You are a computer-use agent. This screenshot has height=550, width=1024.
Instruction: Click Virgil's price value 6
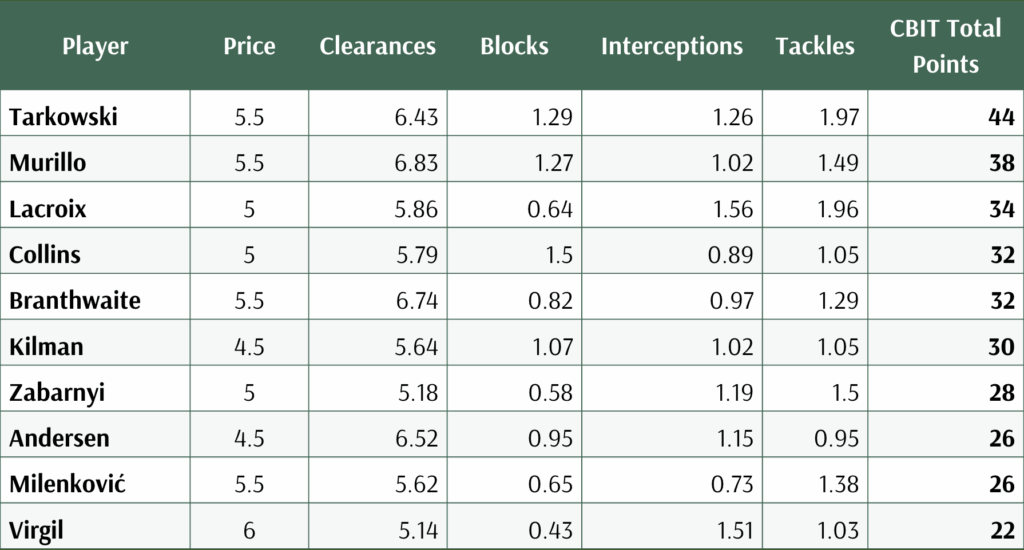click(249, 530)
